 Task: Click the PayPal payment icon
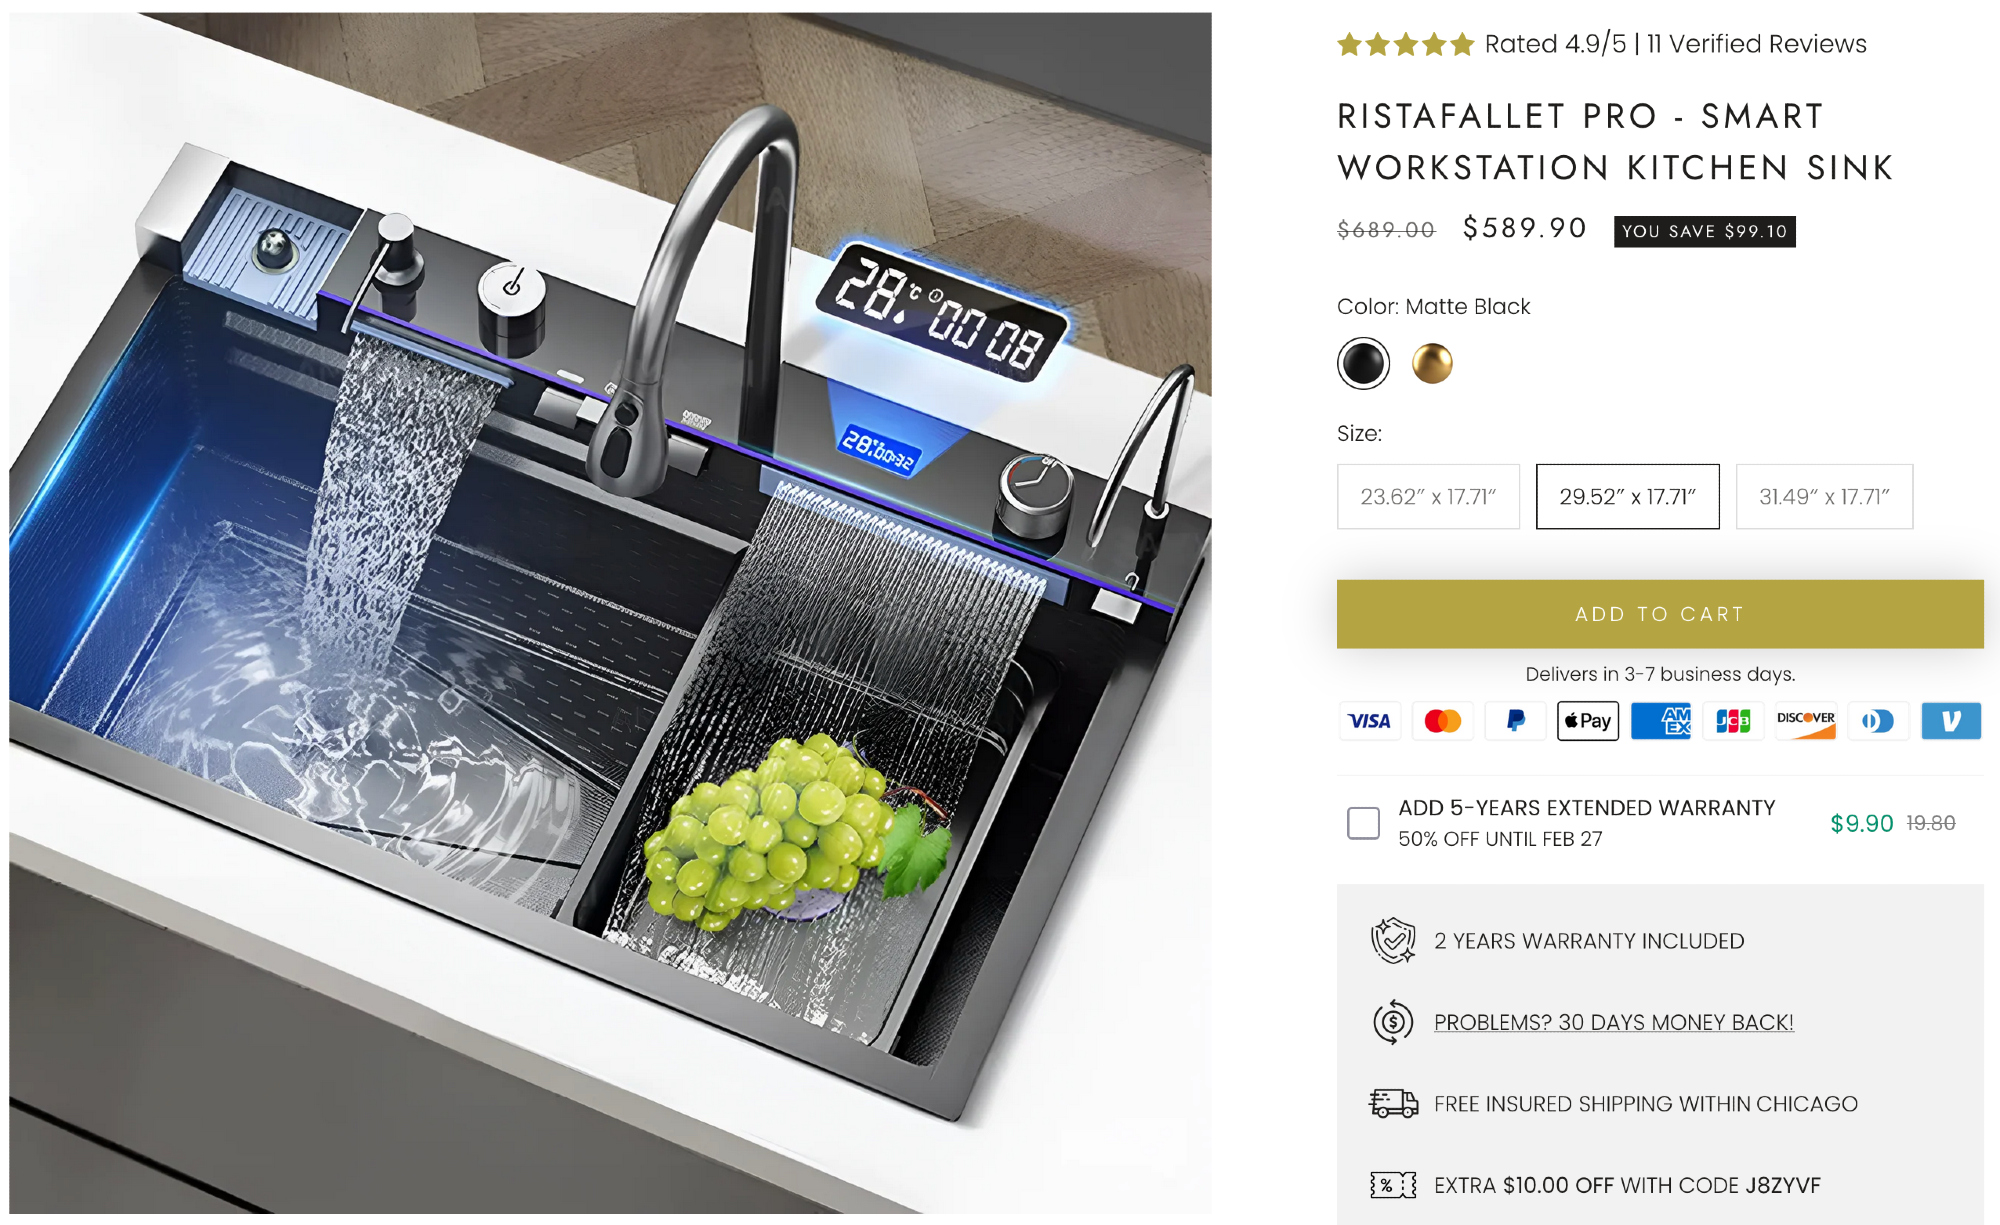click(1515, 721)
